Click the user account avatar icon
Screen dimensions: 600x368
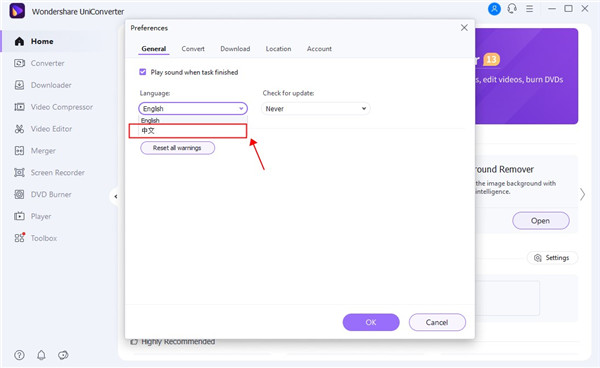pos(494,9)
